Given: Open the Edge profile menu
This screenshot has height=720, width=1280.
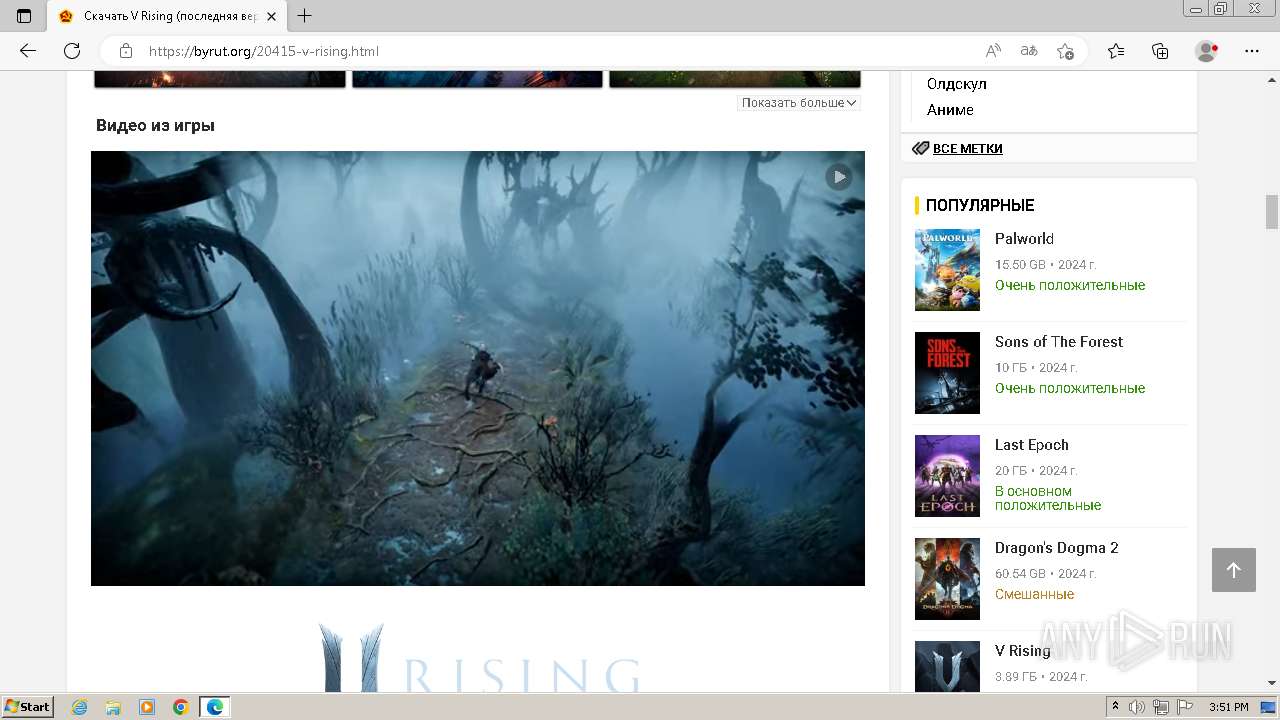Looking at the screenshot, I should (x=1207, y=51).
